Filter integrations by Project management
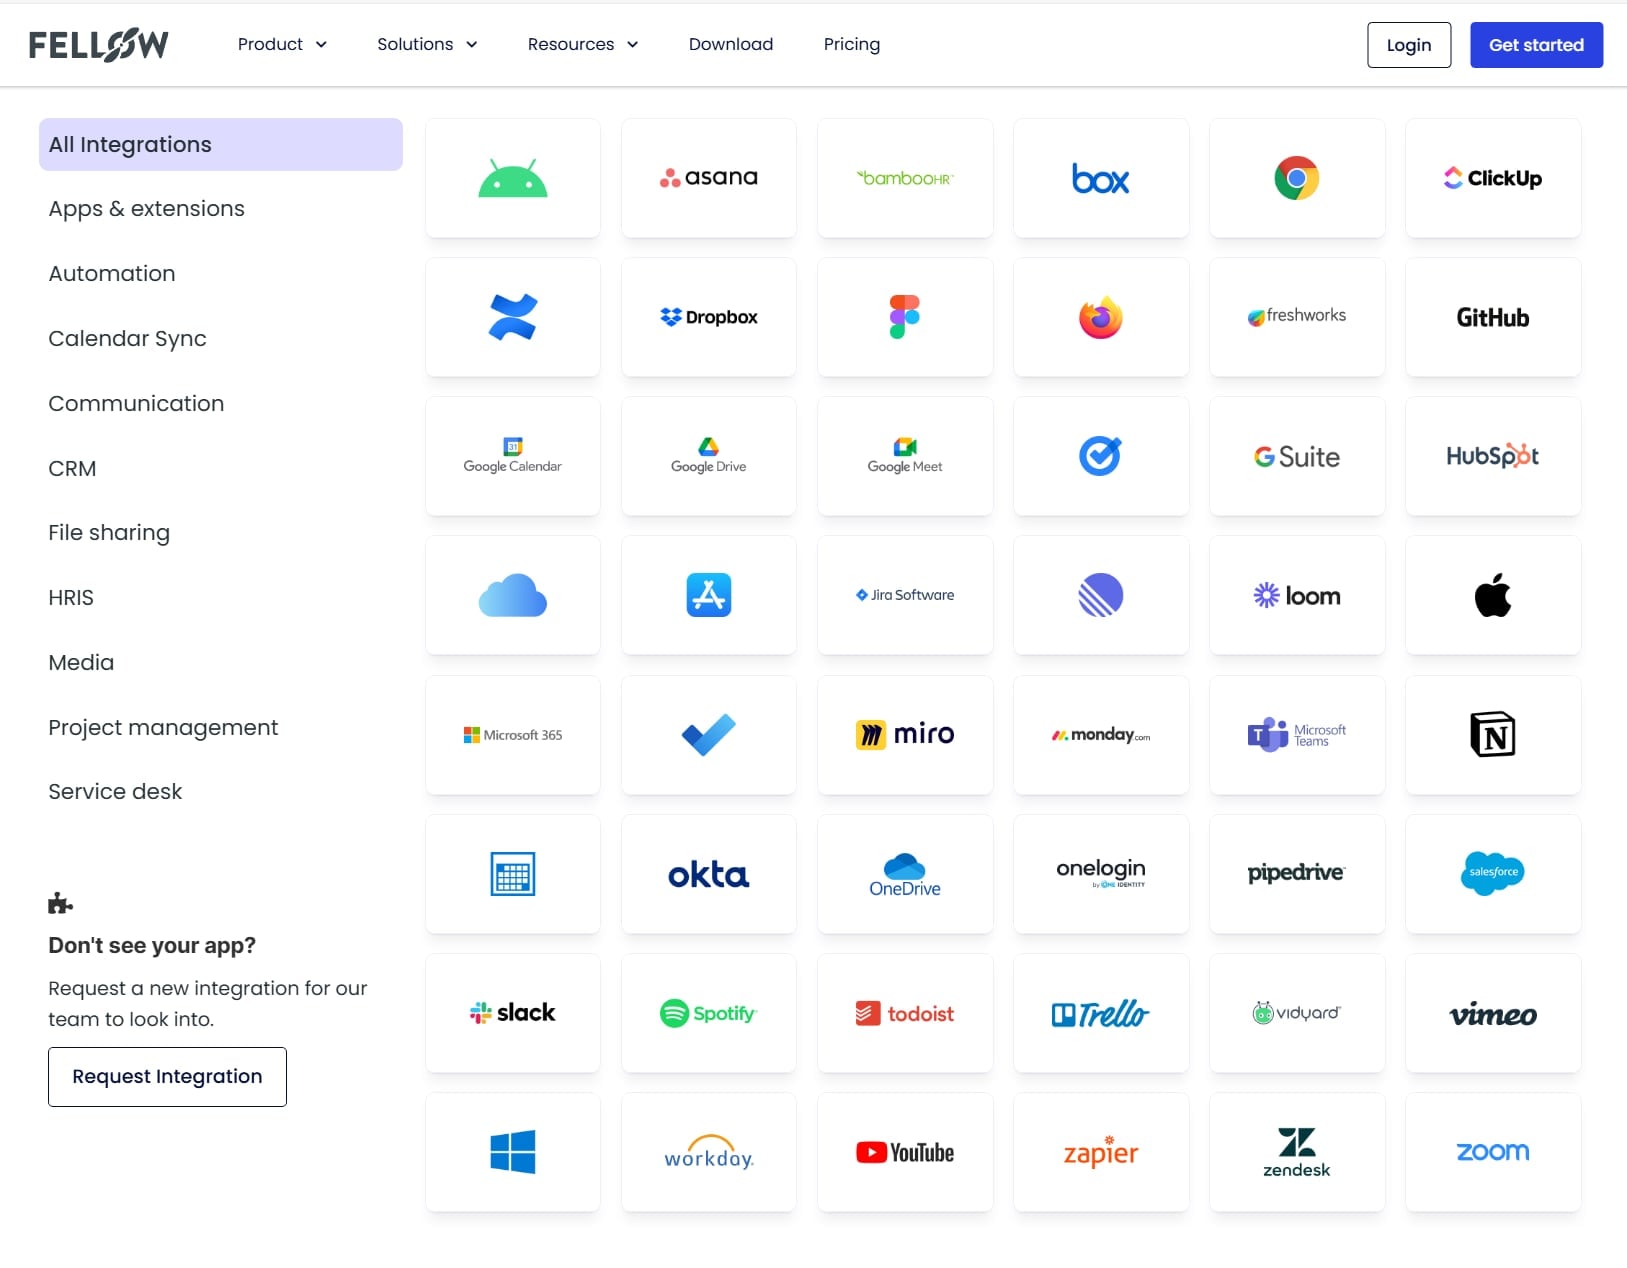This screenshot has width=1627, height=1268. tap(163, 727)
